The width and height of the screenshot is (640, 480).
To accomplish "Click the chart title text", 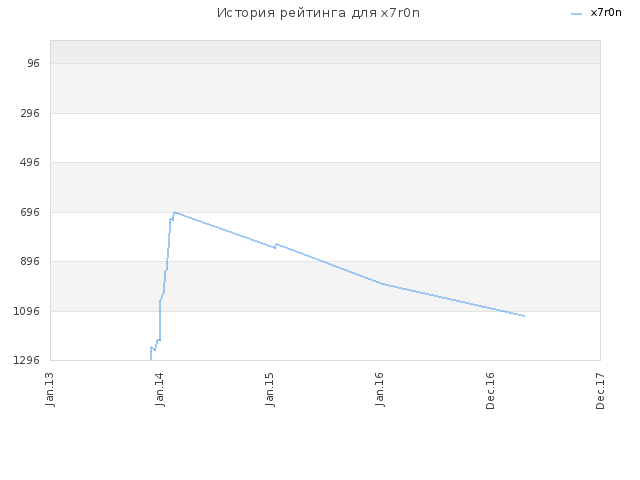I will tap(318, 13).
